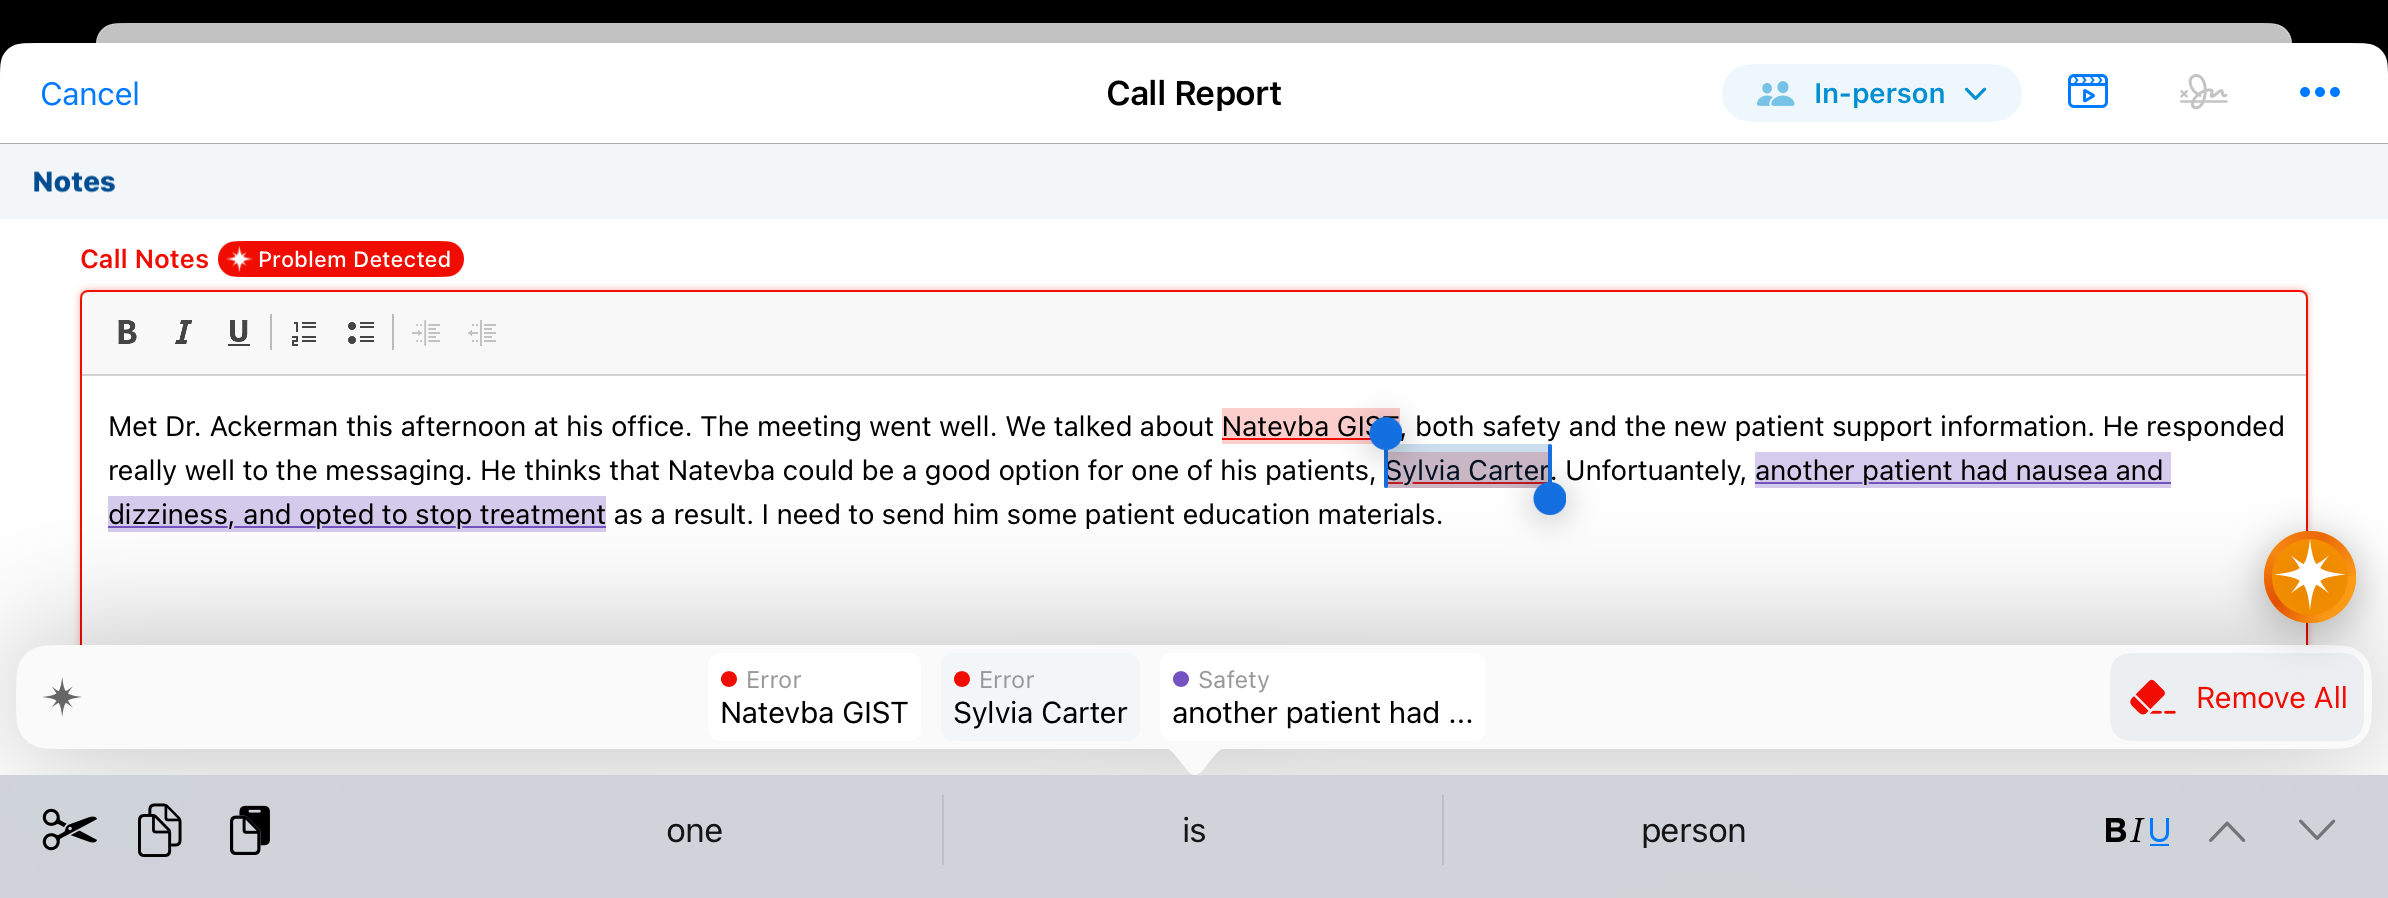Tap the Problem Detected red badge
The width and height of the screenshot is (2388, 898).
pos(341,259)
